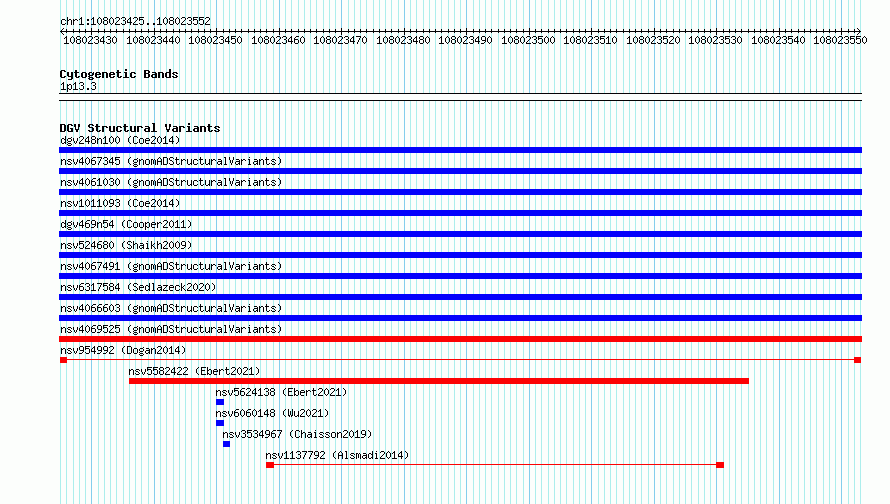Click ruler position 108023540

pos(778,40)
